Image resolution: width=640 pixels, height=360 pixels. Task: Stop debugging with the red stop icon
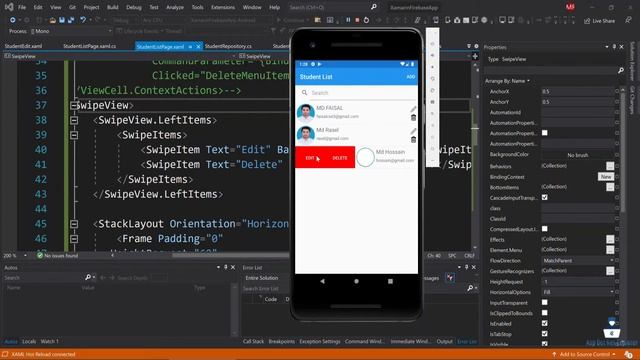(357, 20)
